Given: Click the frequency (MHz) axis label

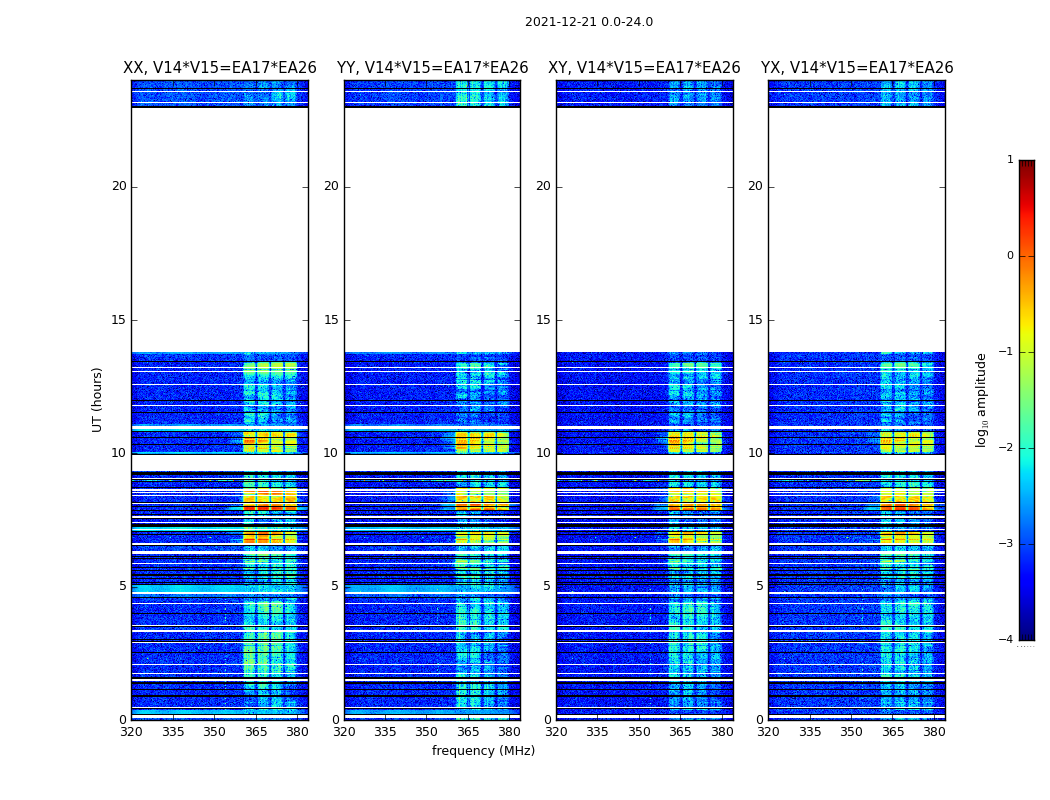Looking at the screenshot, I should pos(483,750).
